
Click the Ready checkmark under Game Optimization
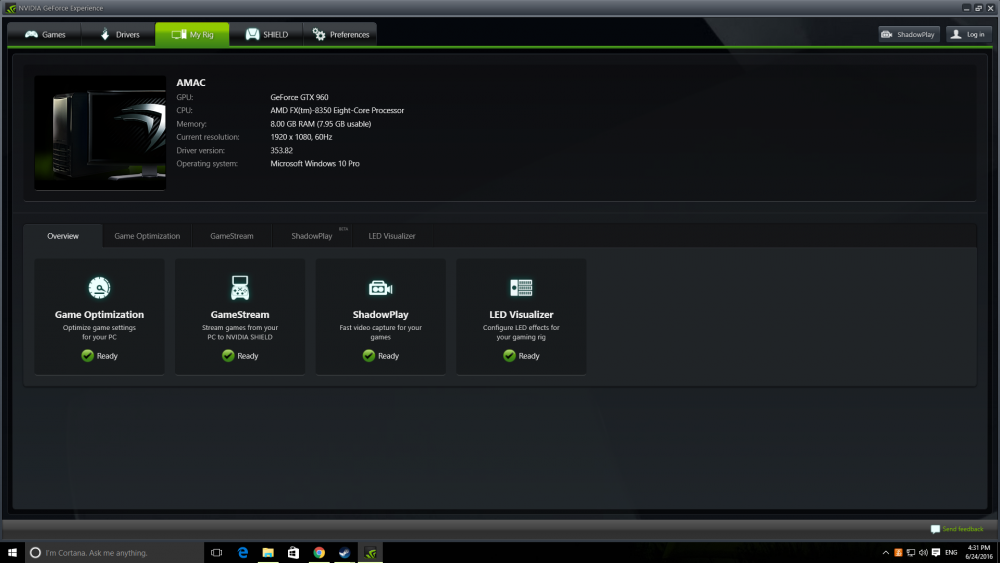click(x=87, y=356)
